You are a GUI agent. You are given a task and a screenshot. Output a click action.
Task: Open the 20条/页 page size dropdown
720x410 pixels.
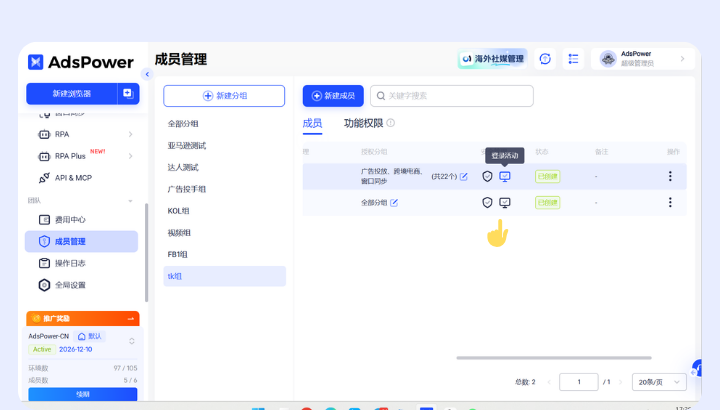point(659,382)
